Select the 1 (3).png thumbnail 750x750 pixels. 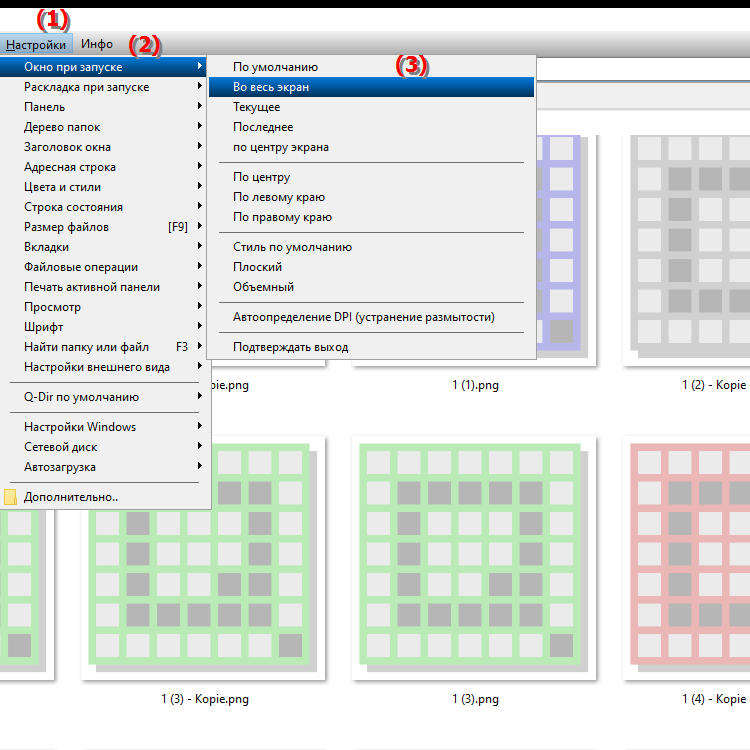[x=474, y=558]
